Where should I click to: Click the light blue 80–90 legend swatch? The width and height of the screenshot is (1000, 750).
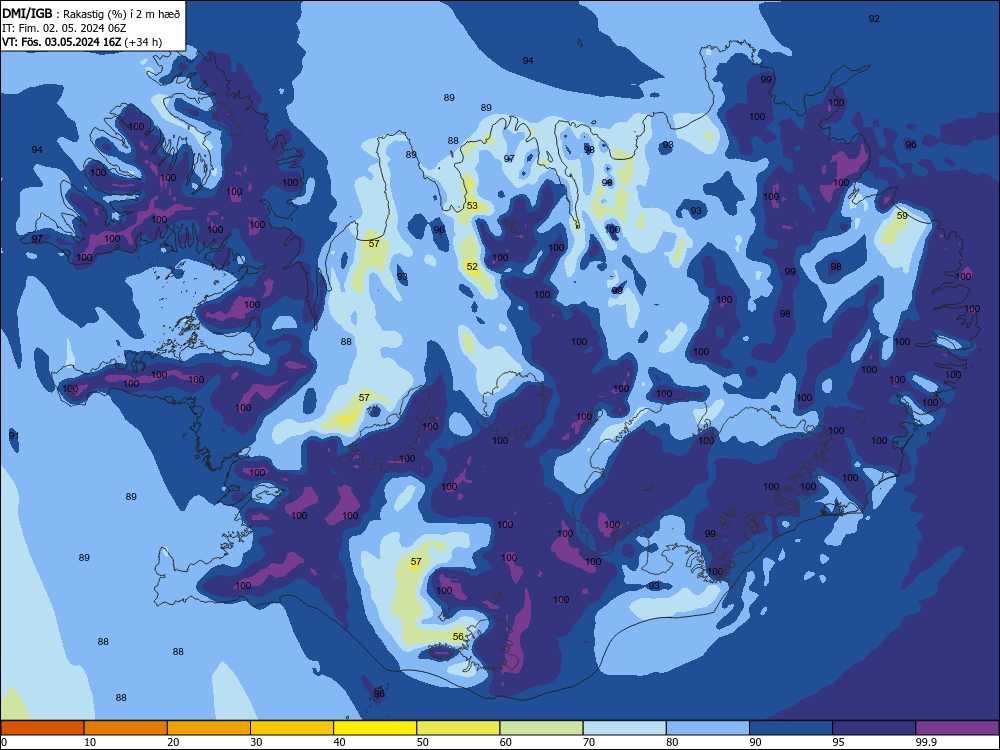pos(708,728)
